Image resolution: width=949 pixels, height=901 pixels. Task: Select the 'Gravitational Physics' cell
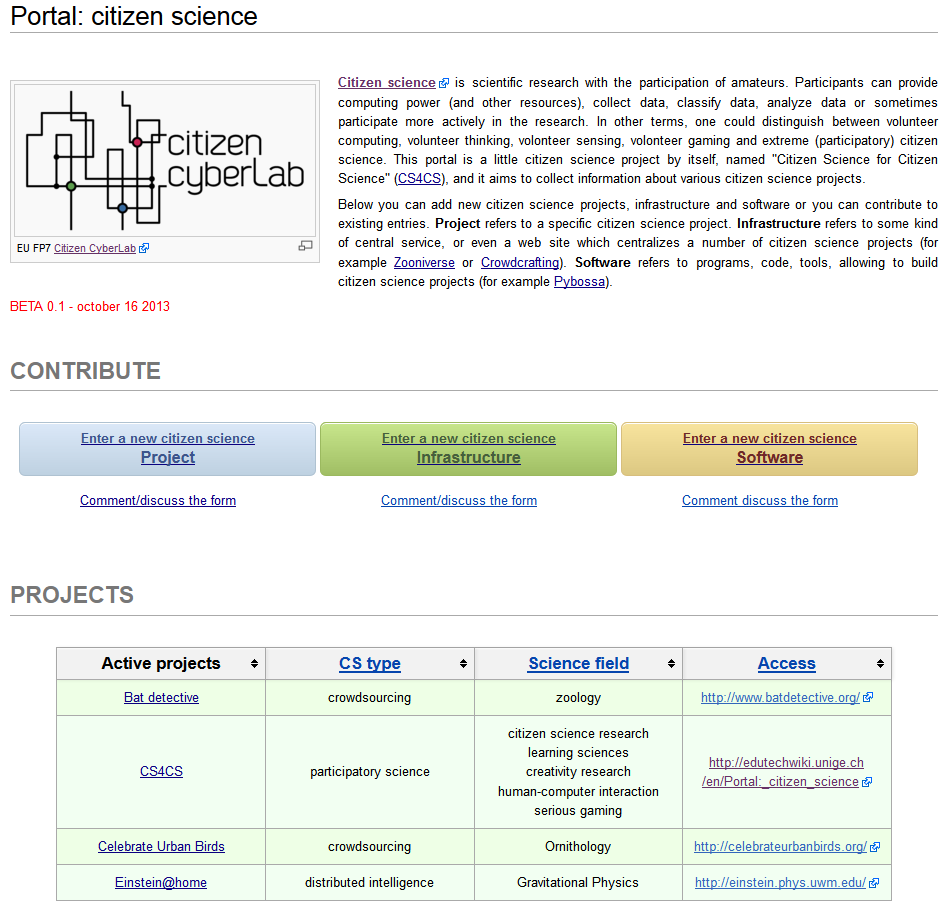578,882
